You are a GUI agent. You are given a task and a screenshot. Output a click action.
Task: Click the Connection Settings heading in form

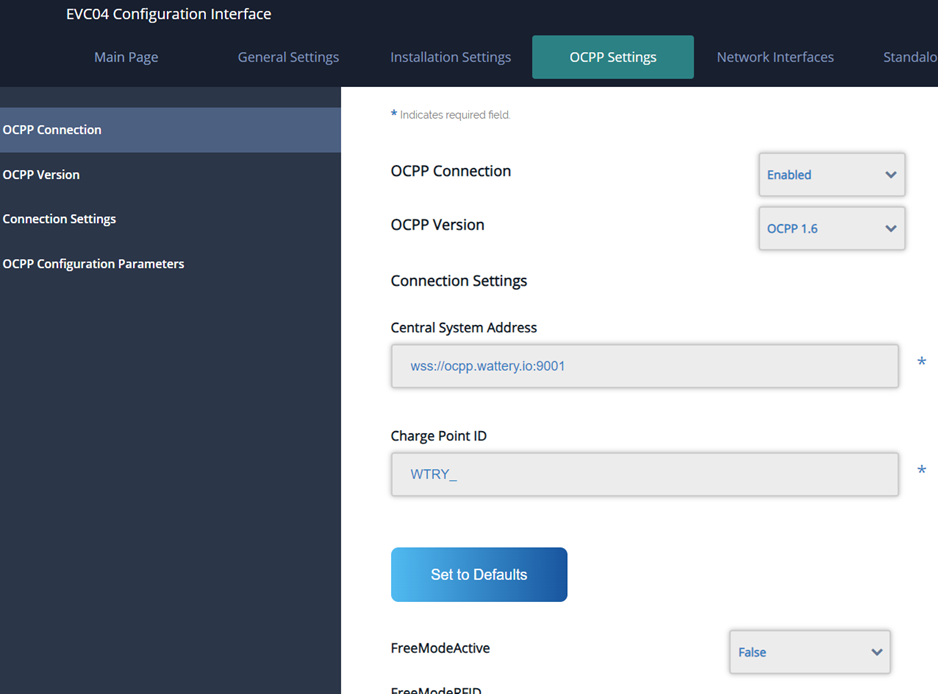coord(458,281)
